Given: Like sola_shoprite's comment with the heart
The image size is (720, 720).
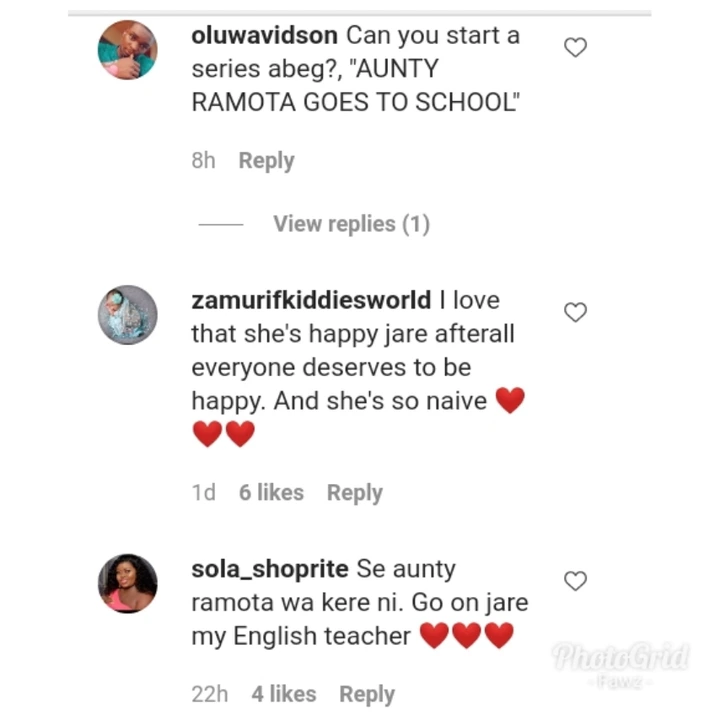Looking at the screenshot, I should pyautogui.click(x=575, y=580).
